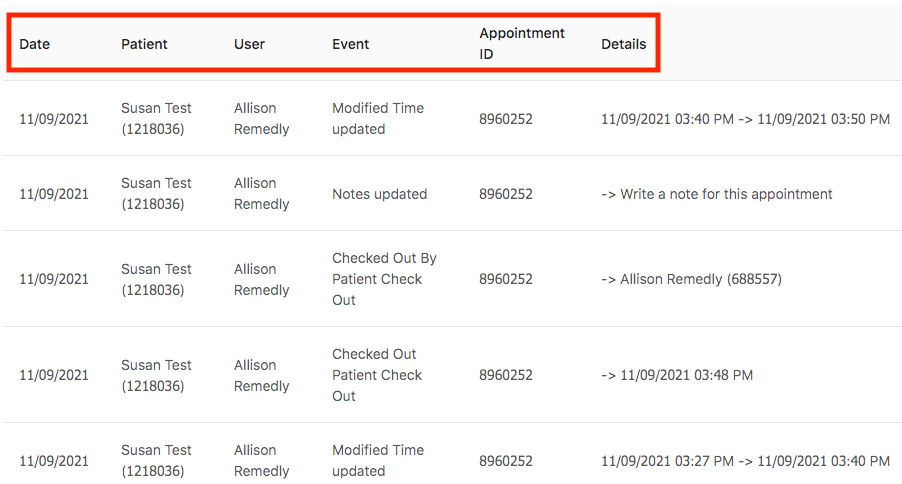Click the patient name in the Notes updated row
Image resolution: width=902 pixels, height=484 pixels.
(156, 194)
